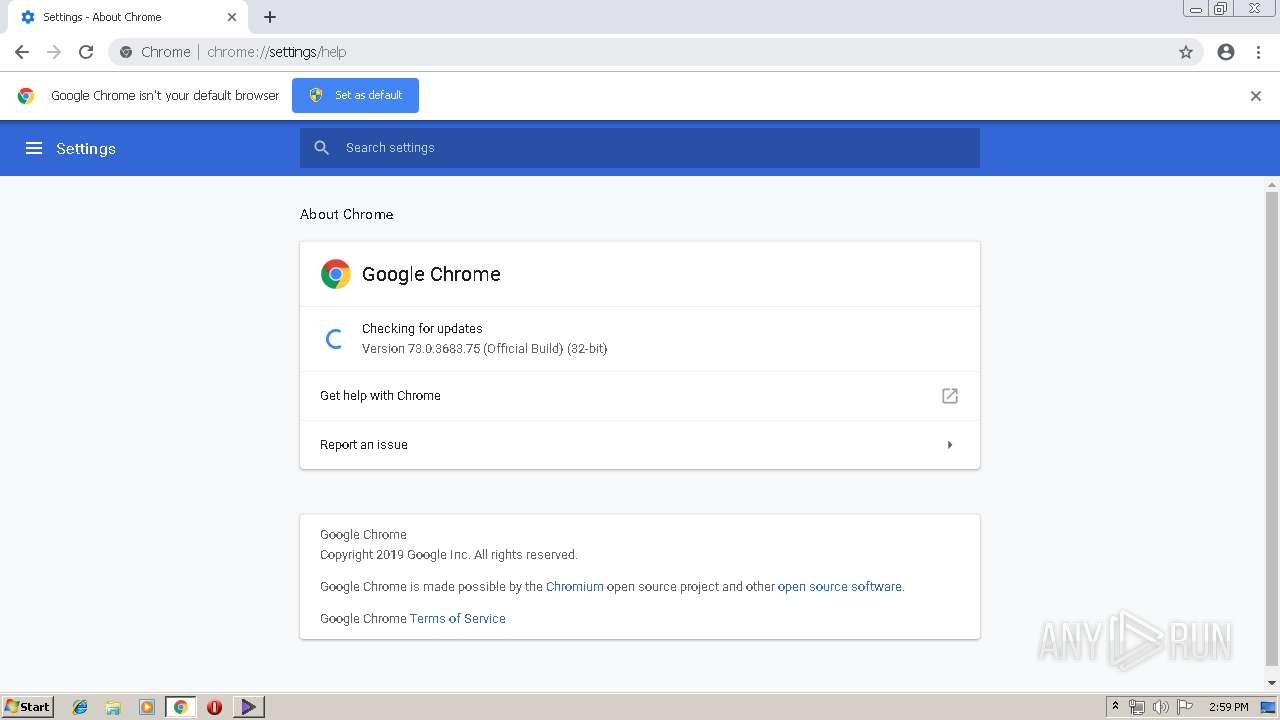Open Chrome's three-dot menu
Image resolution: width=1280 pixels, height=720 pixels.
coord(1258,52)
